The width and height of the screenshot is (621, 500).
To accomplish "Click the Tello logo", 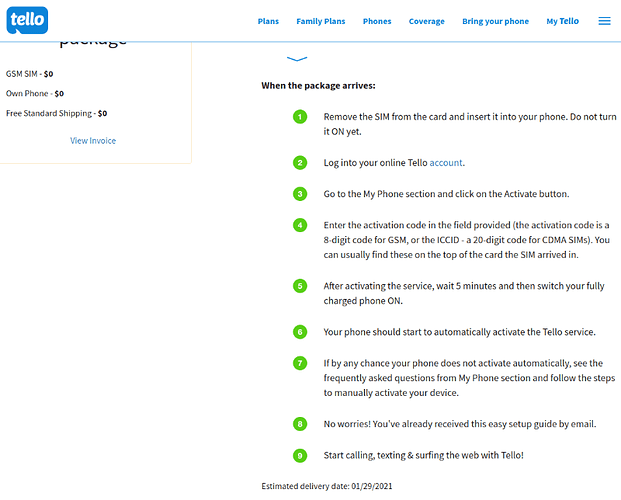I will 27,20.
